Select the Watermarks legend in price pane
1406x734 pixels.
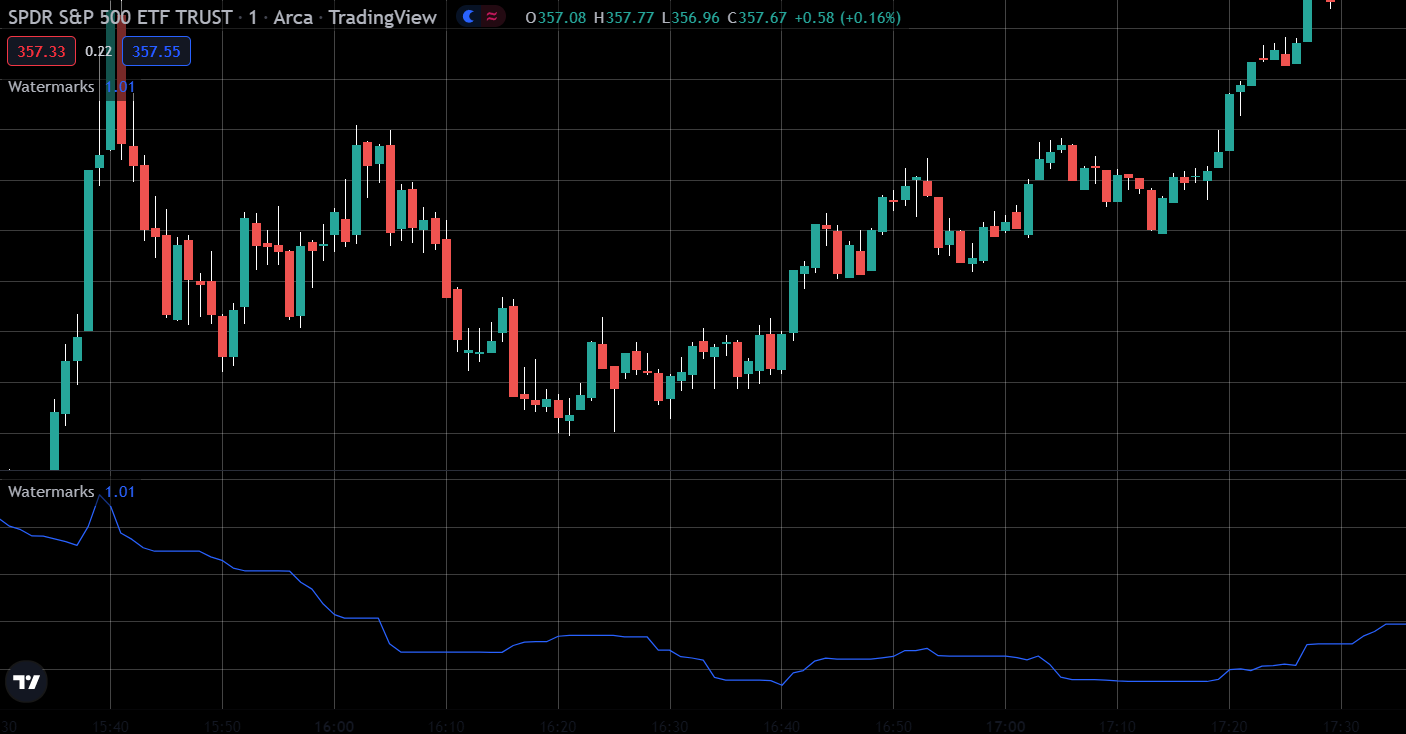tap(51, 87)
